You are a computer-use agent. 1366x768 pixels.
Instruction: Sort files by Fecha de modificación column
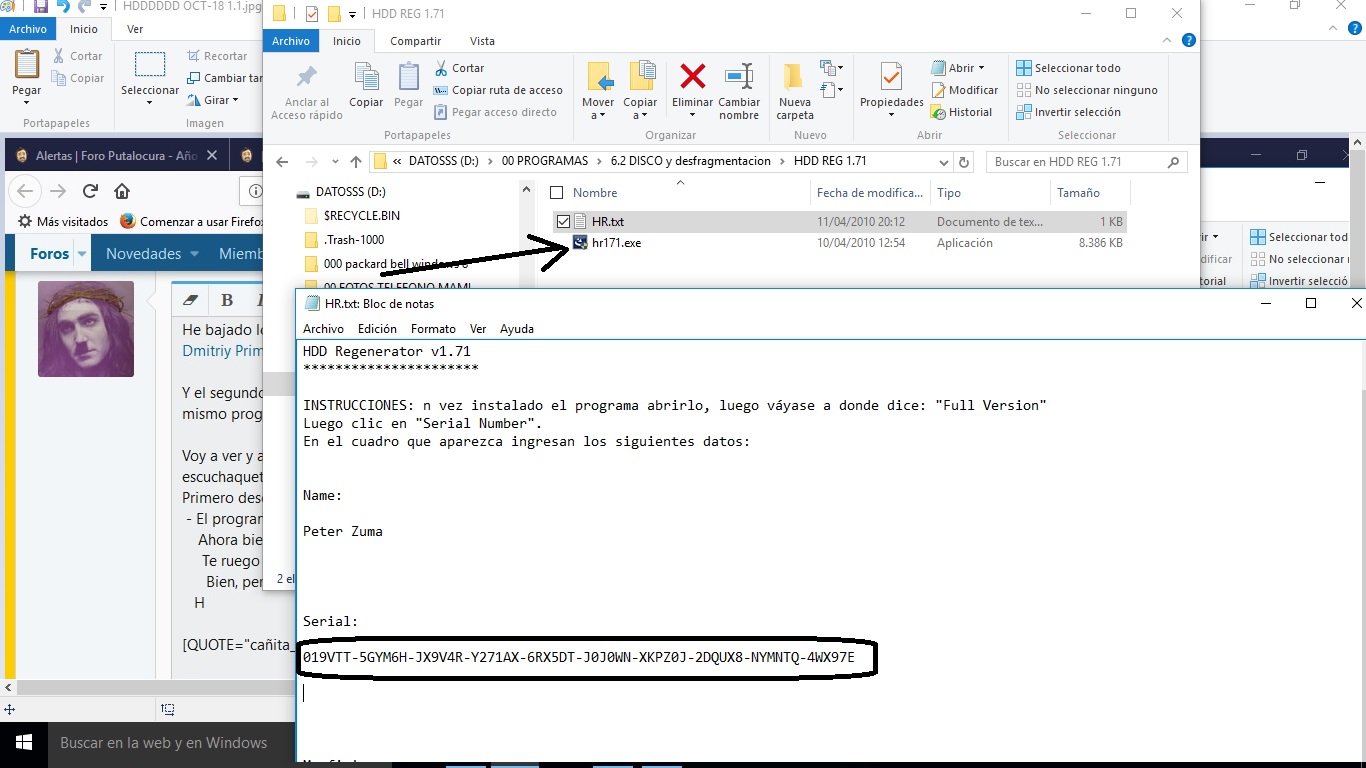click(x=870, y=193)
